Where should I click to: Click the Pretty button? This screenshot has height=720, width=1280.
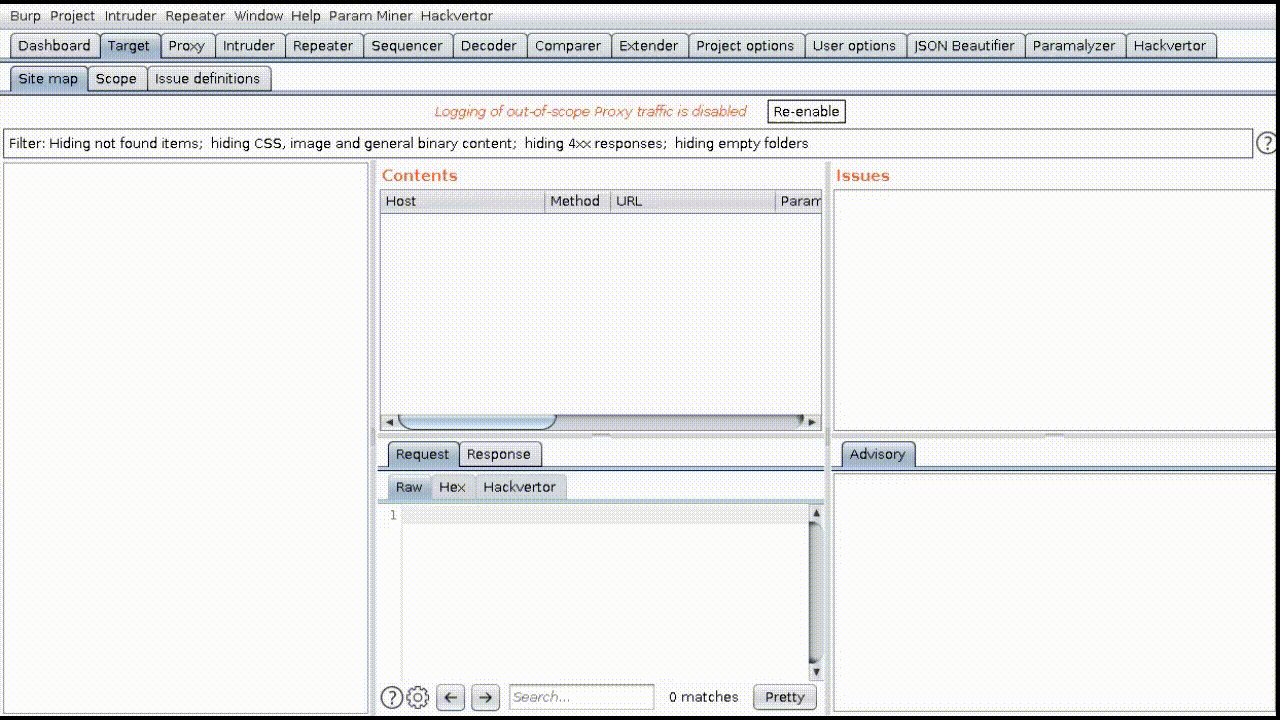(785, 697)
